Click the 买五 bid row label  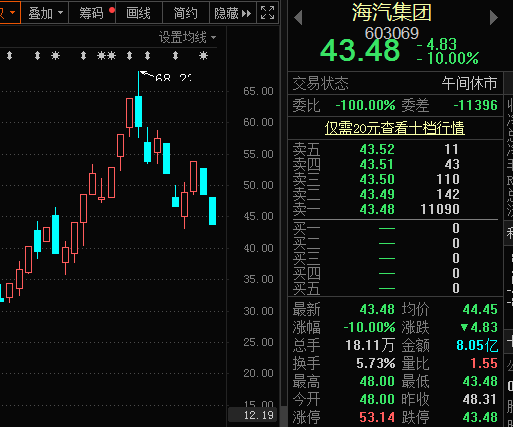point(306,288)
